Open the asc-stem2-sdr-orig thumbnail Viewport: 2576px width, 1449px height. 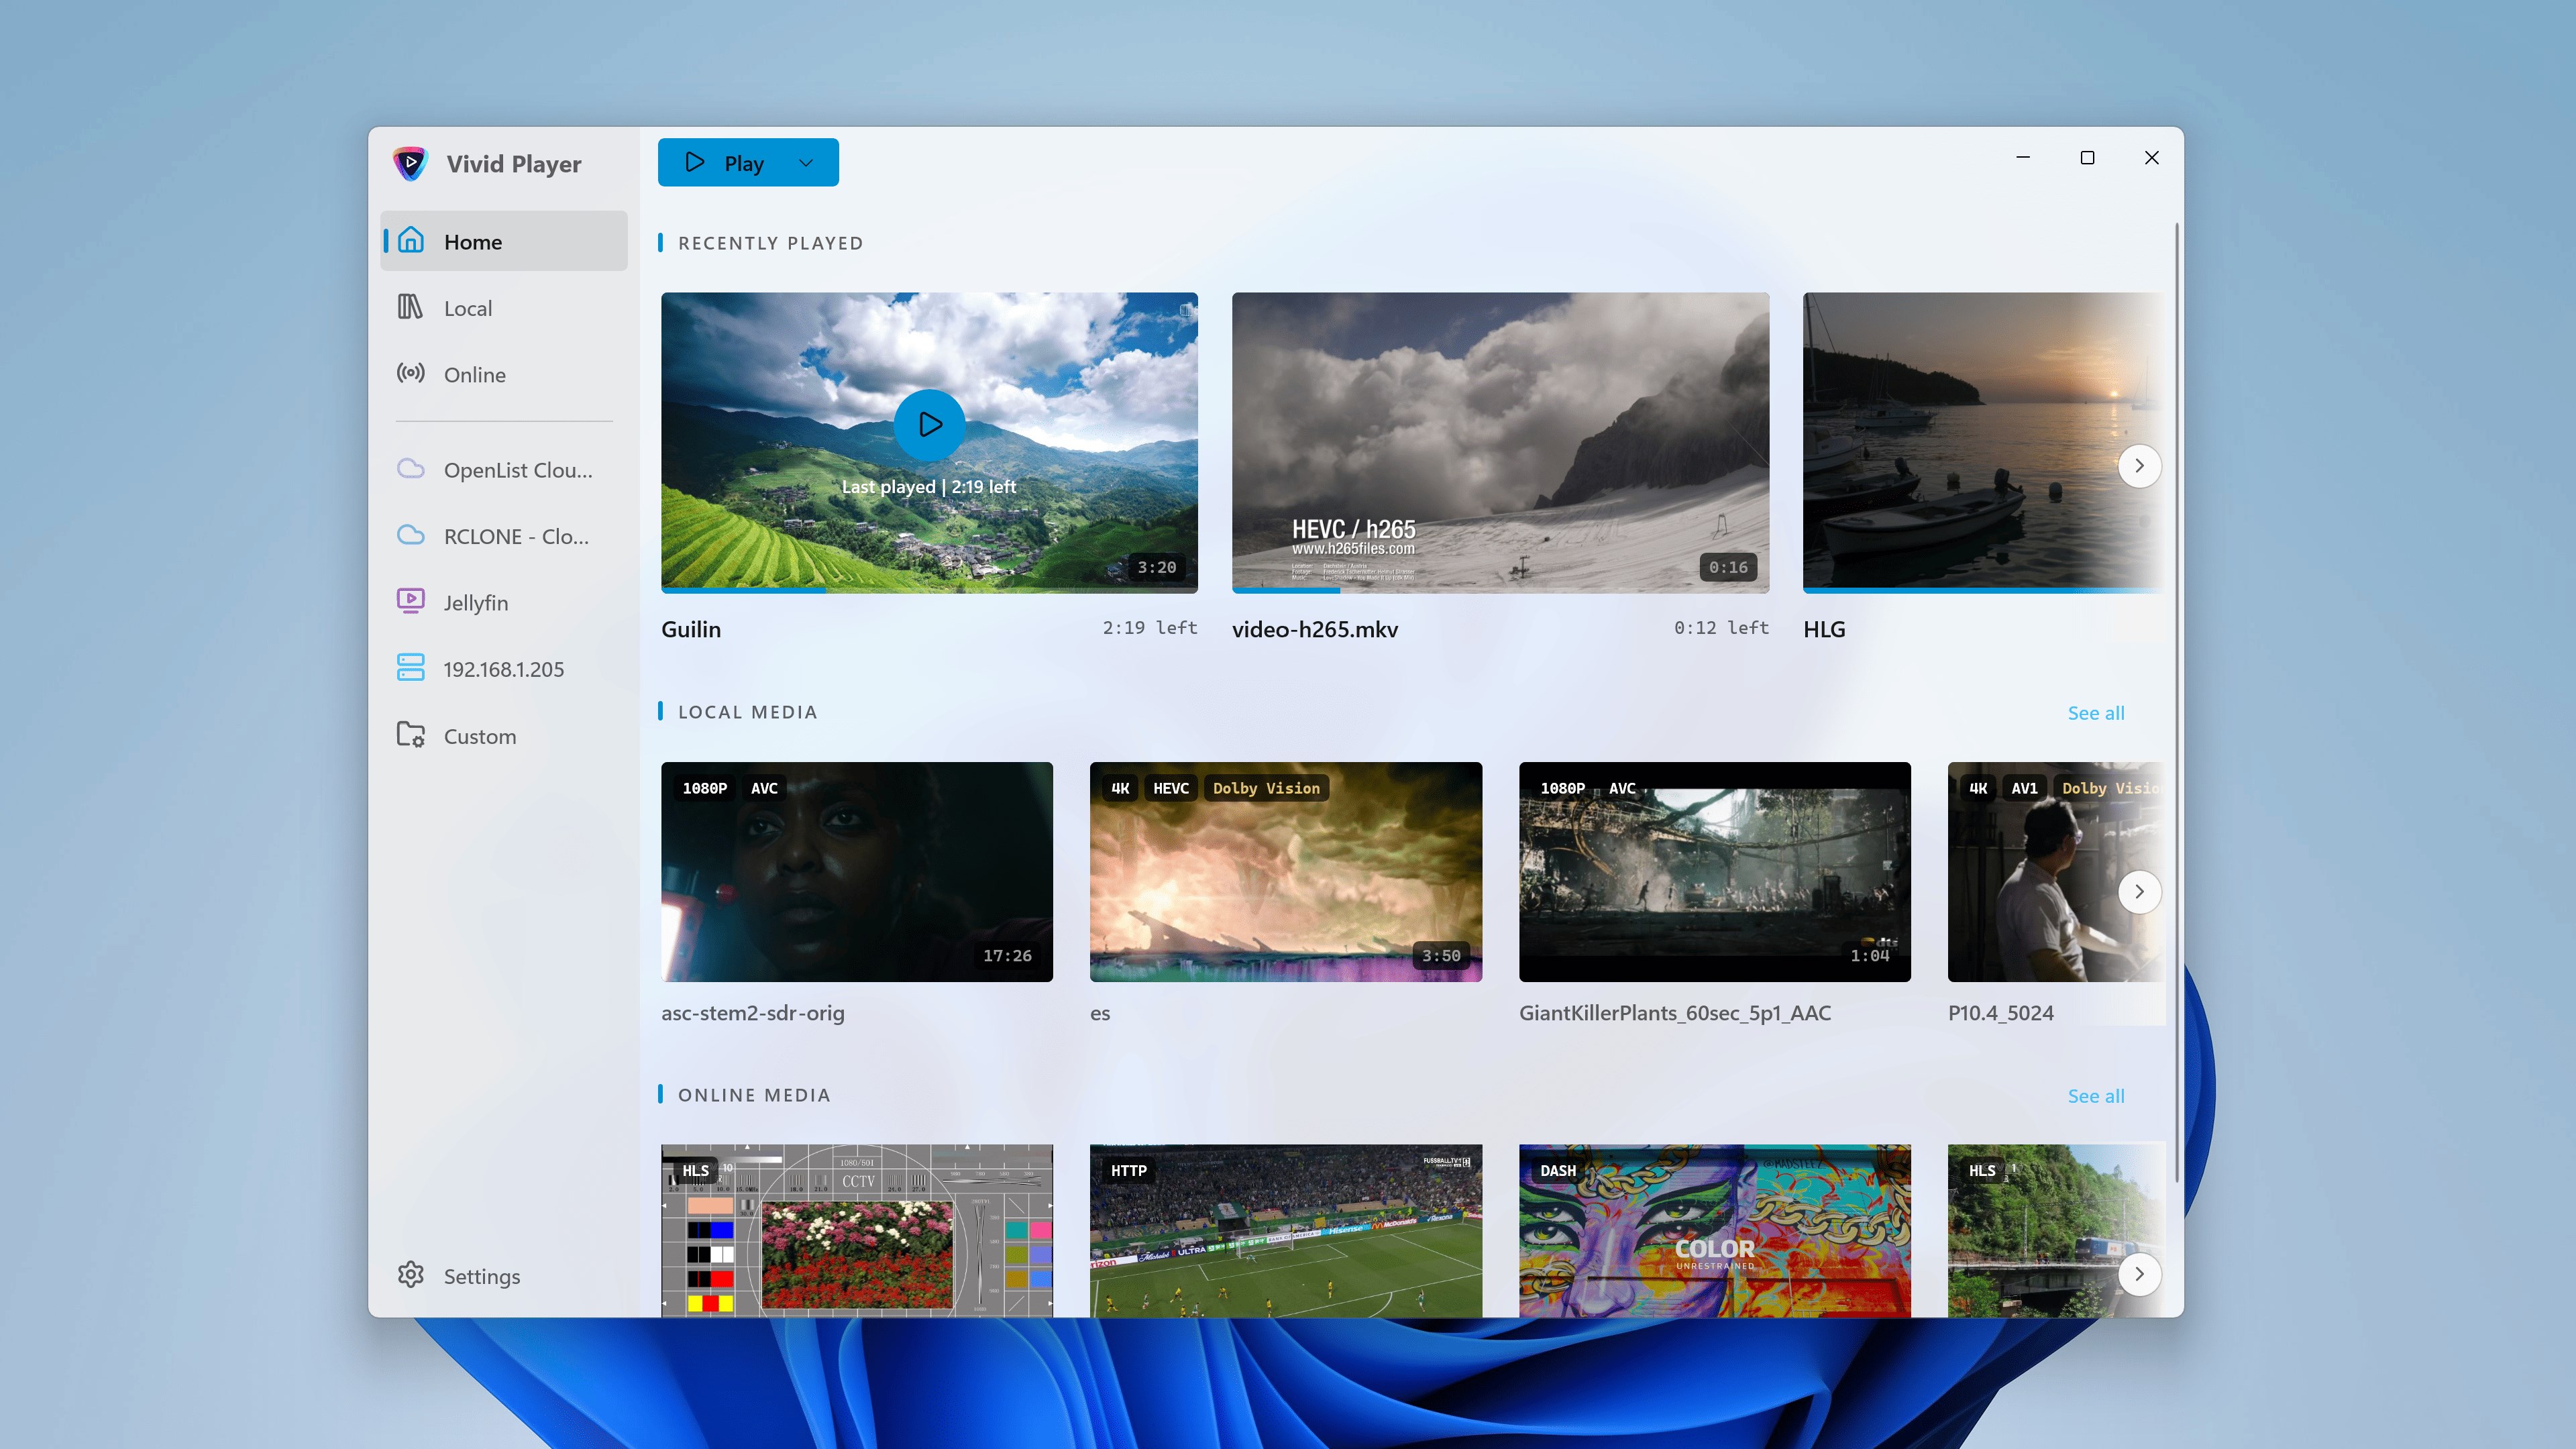click(857, 872)
